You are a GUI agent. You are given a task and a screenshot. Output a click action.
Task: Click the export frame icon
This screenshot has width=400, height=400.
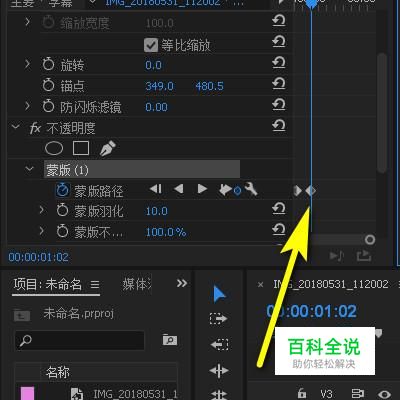coord(364,256)
